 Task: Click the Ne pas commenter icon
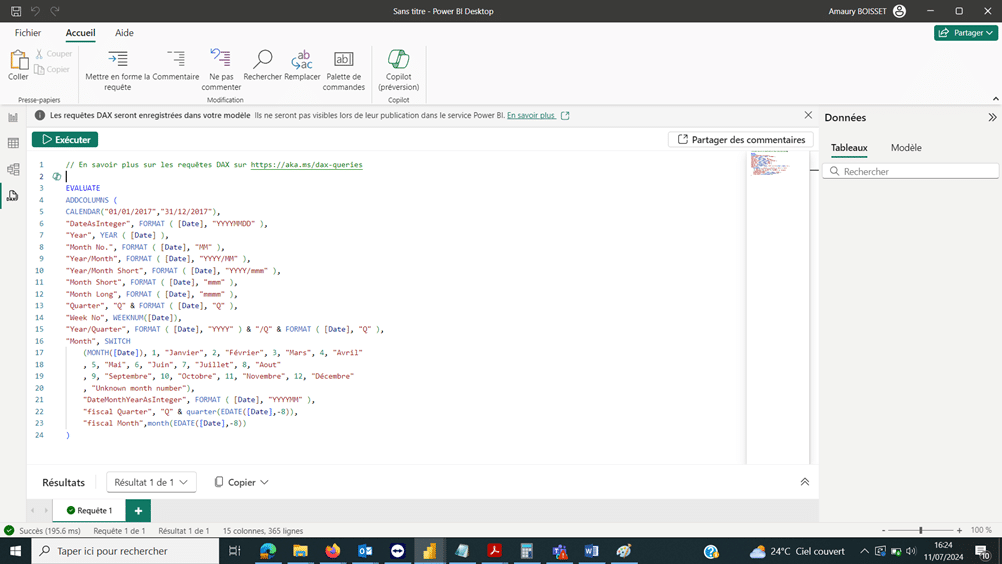(x=220, y=59)
